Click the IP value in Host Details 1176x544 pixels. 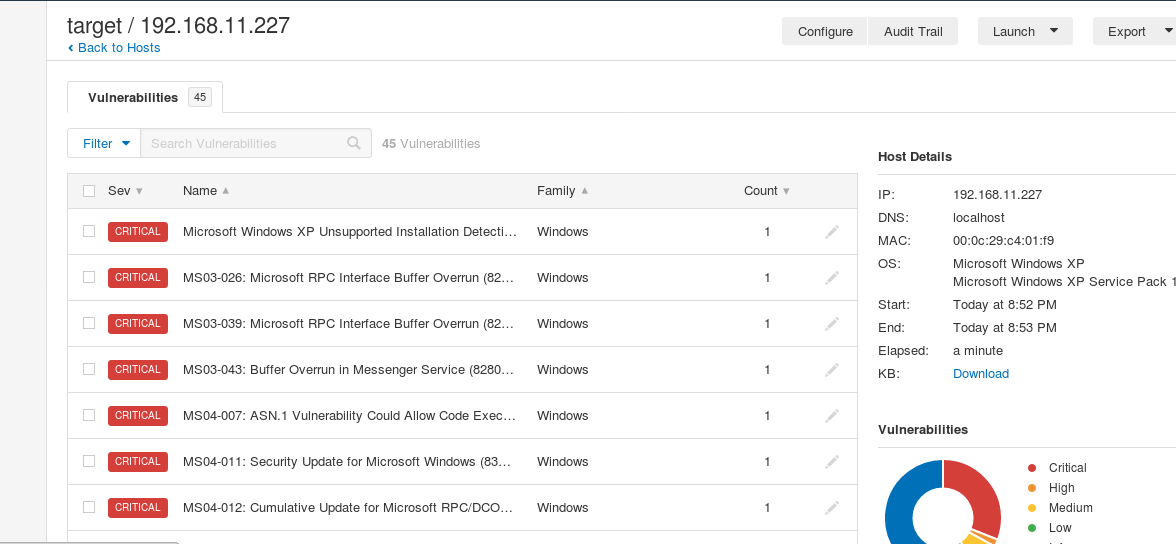click(998, 194)
